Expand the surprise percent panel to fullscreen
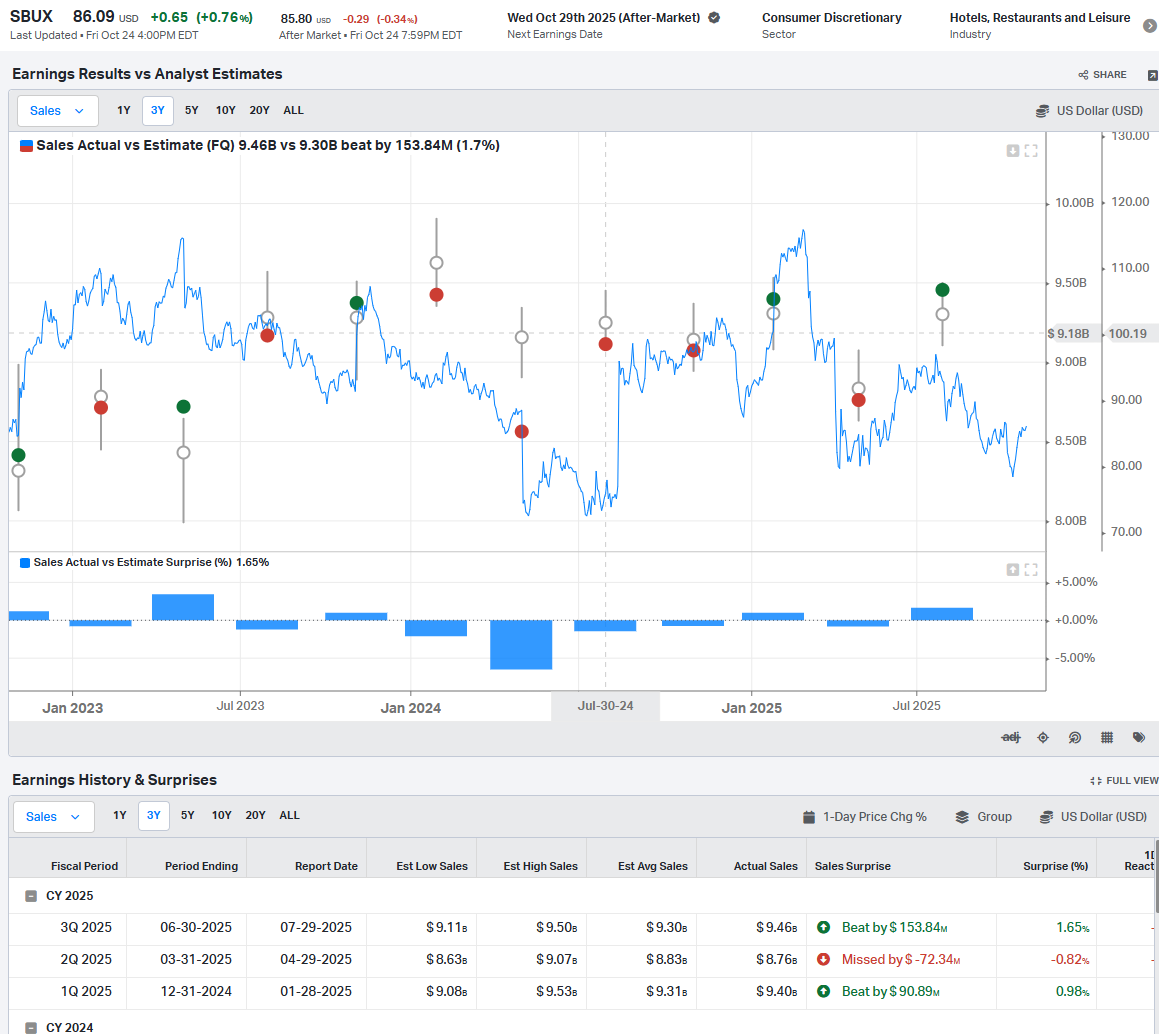1159x1034 pixels. pos(1031,569)
